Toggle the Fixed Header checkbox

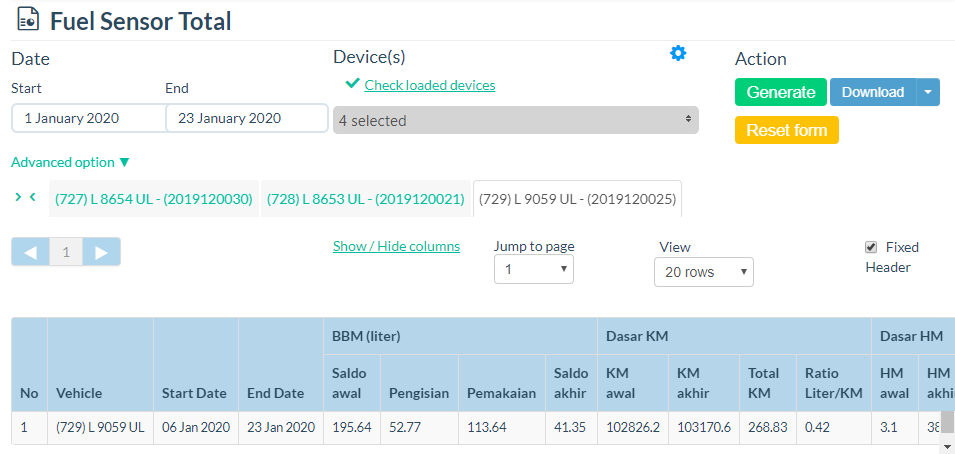871,247
